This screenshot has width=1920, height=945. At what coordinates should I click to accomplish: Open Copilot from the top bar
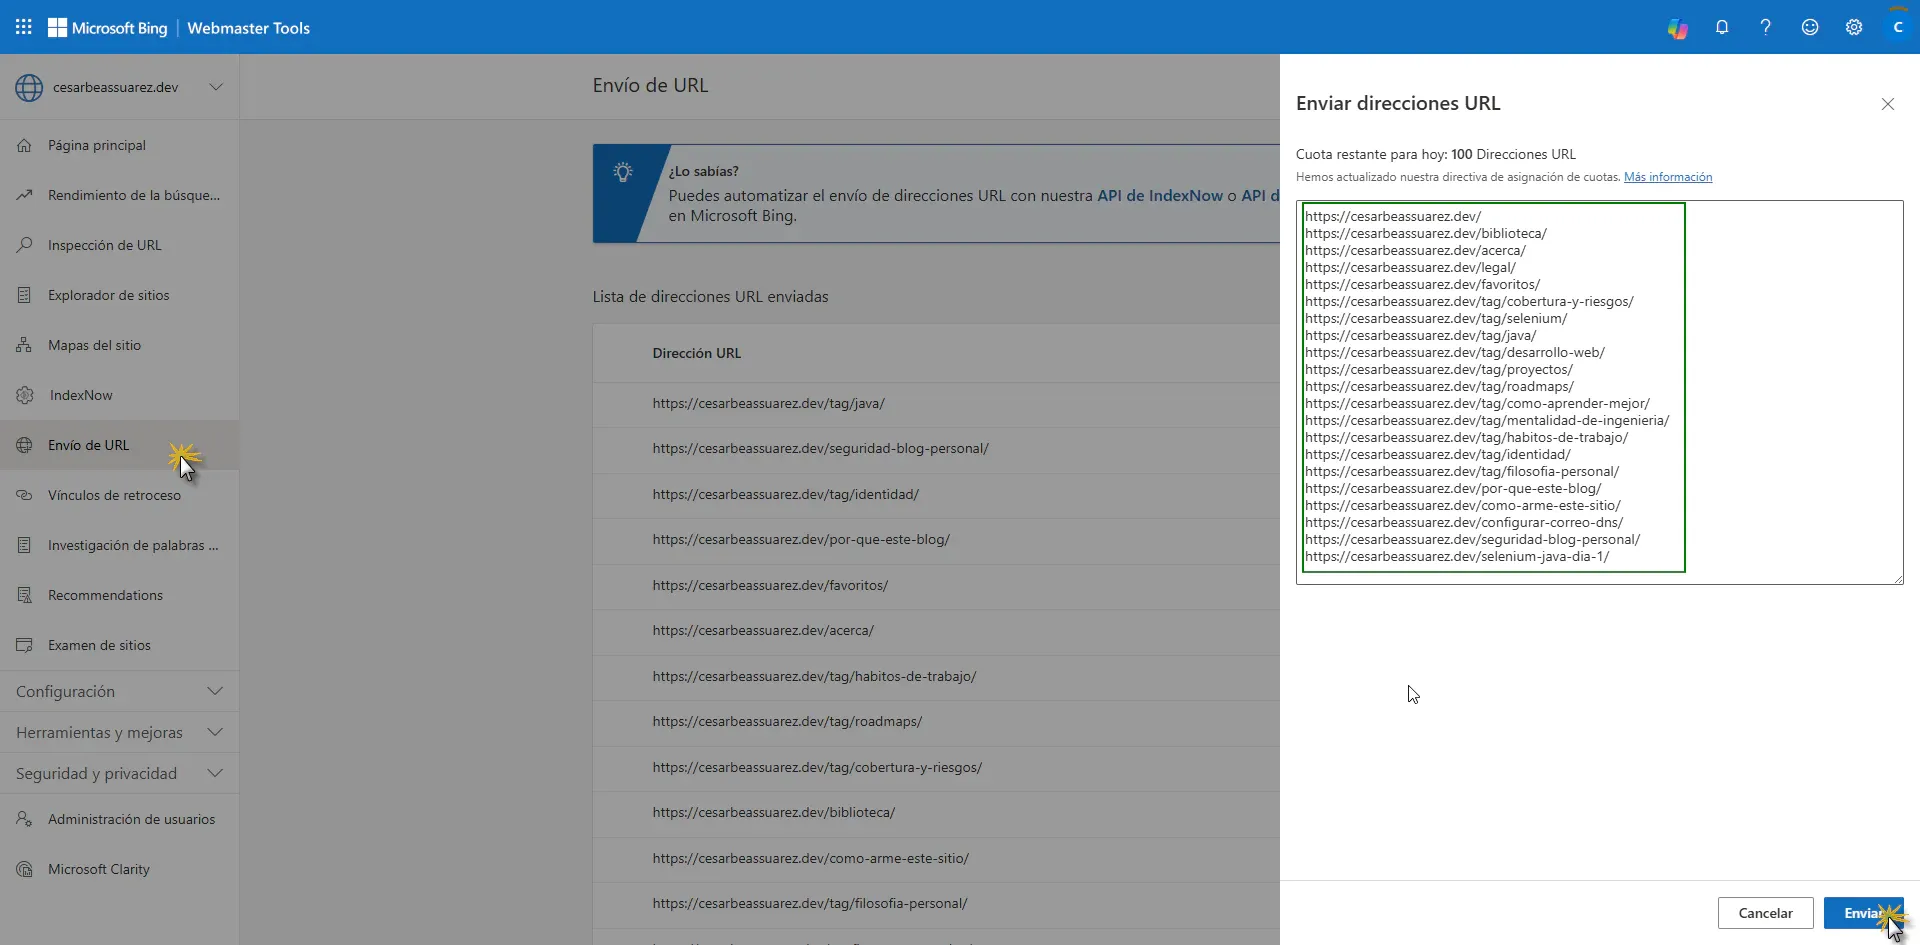(x=1678, y=27)
